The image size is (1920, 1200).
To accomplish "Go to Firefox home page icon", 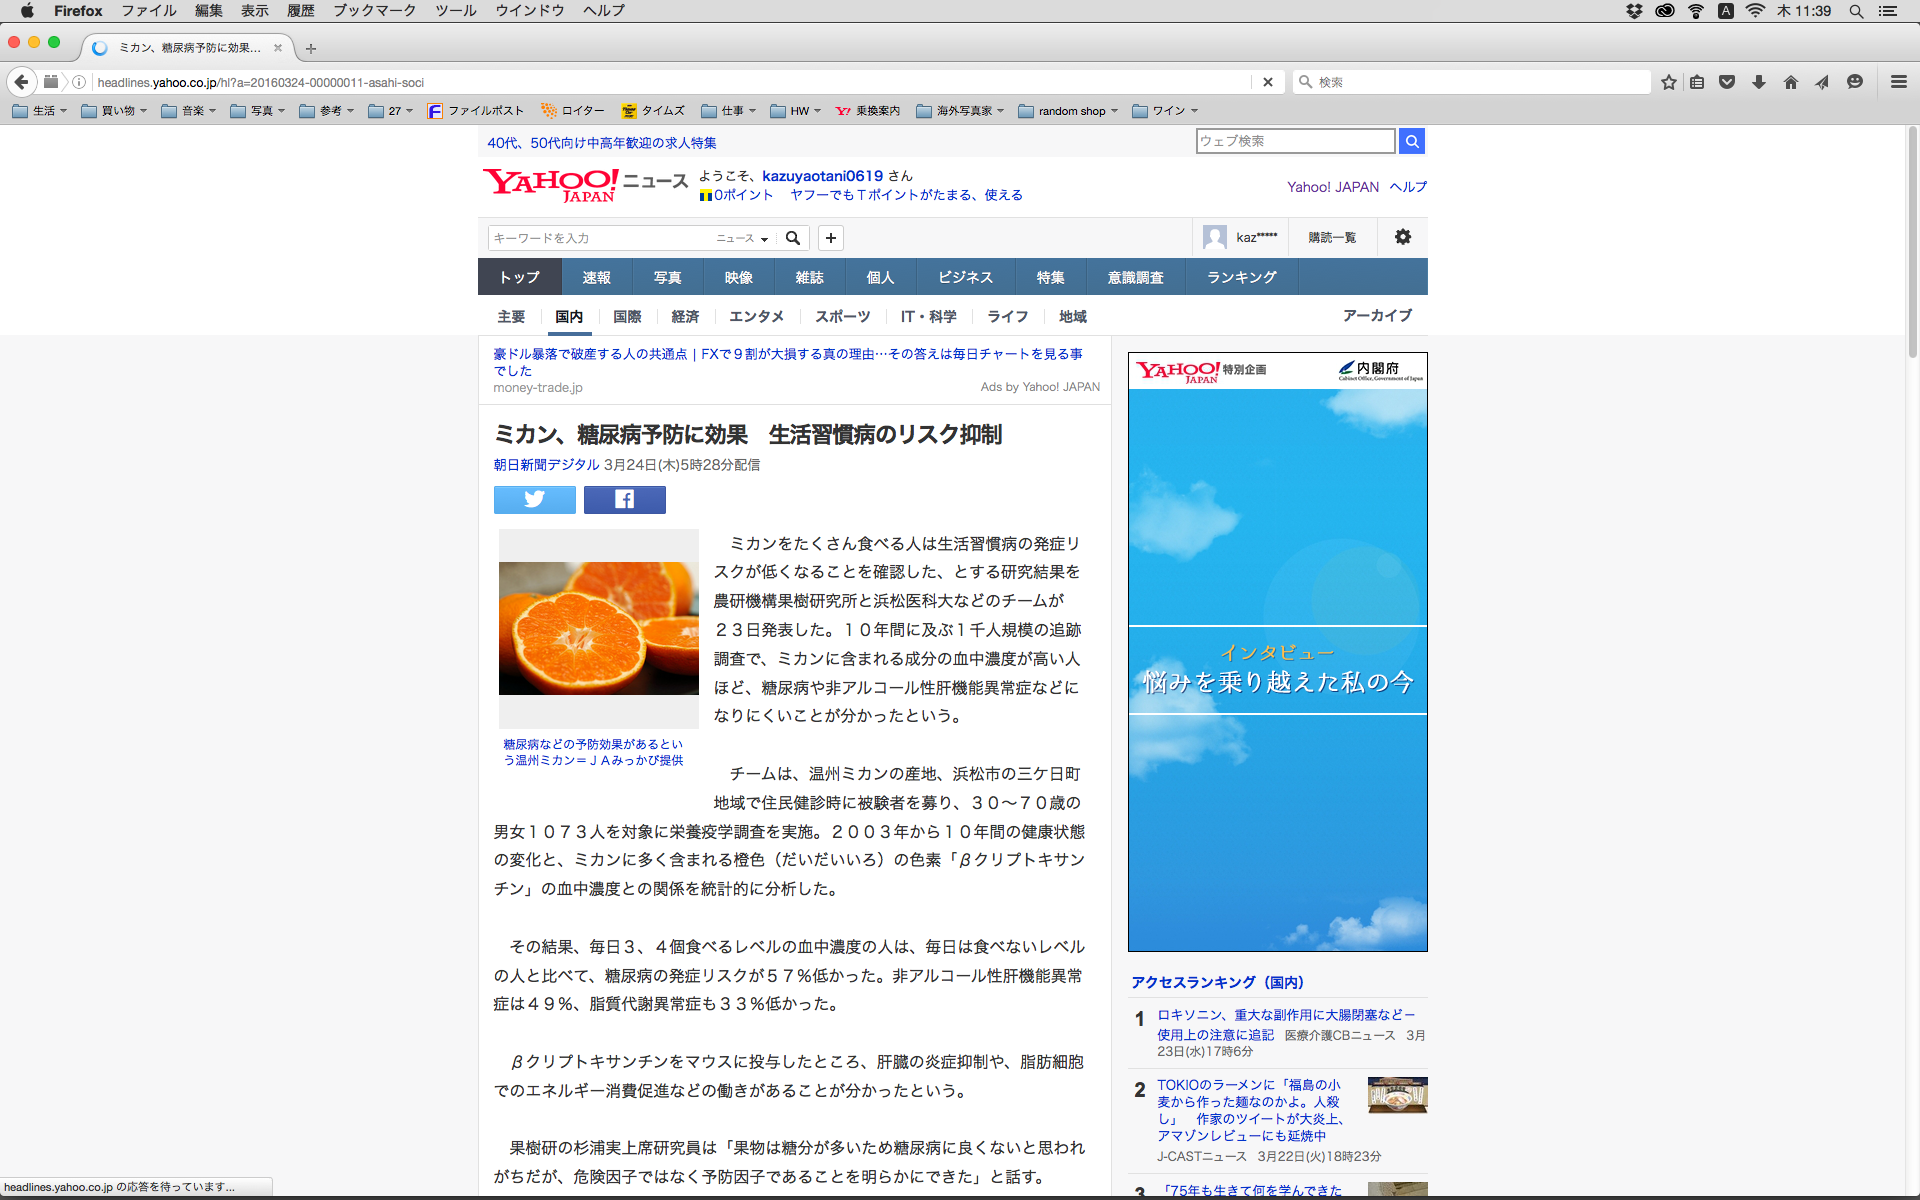I will 1790,82.
